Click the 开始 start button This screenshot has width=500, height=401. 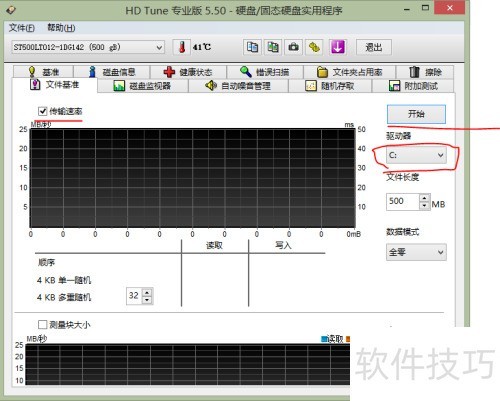pos(416,114)
